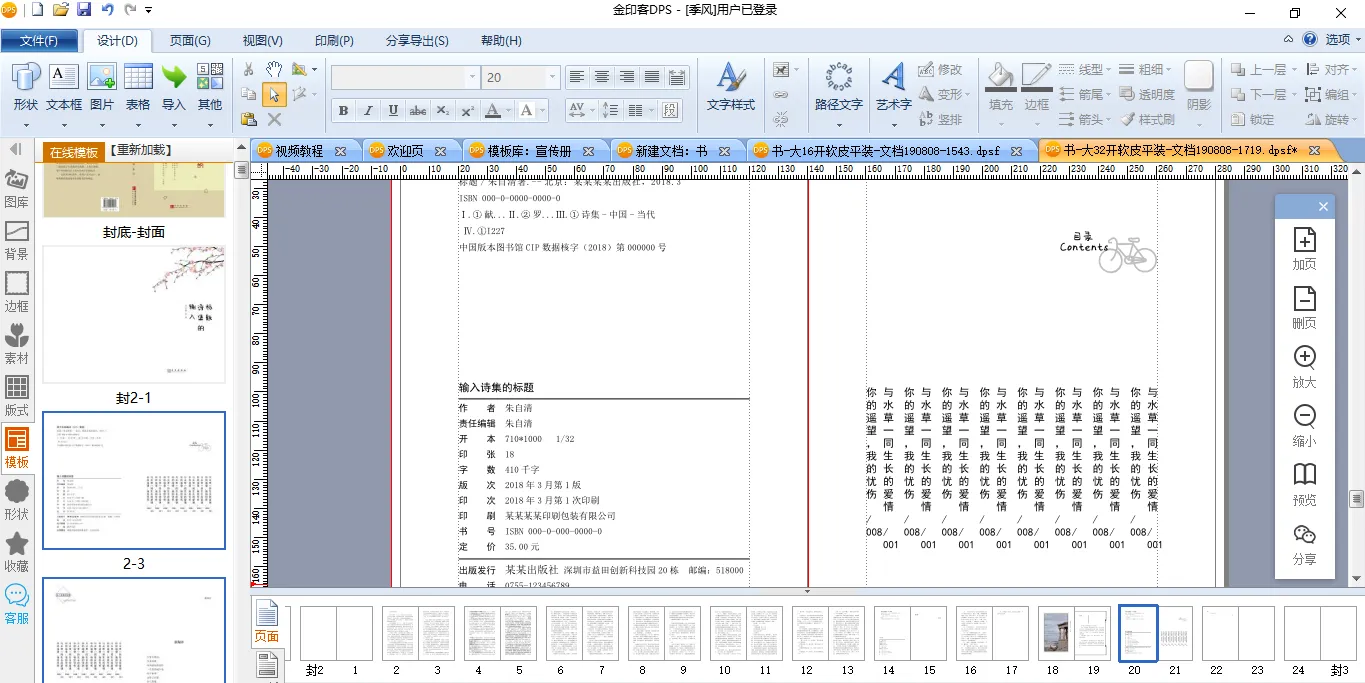Open the 文字样式 text style tool
Viewport: 1365px width, 683px height.
(x=730, y=85)
